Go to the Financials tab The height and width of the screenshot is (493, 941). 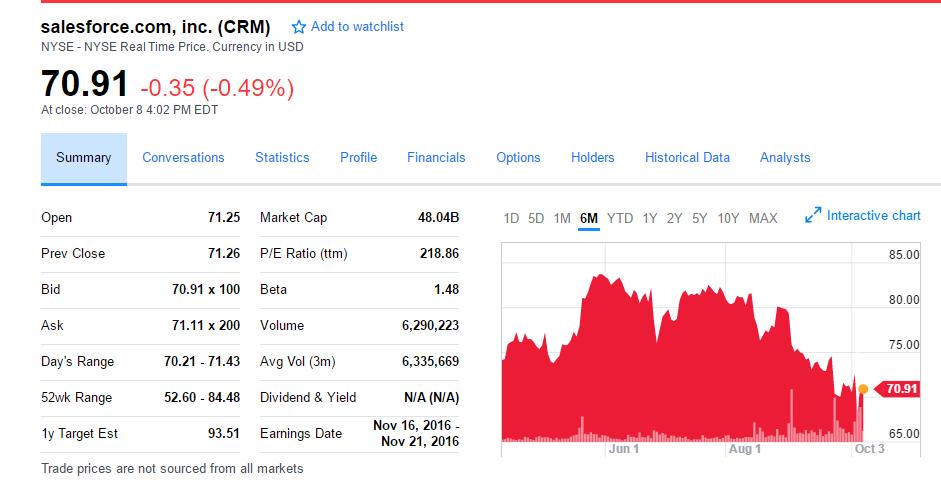(x=436, y=157)
